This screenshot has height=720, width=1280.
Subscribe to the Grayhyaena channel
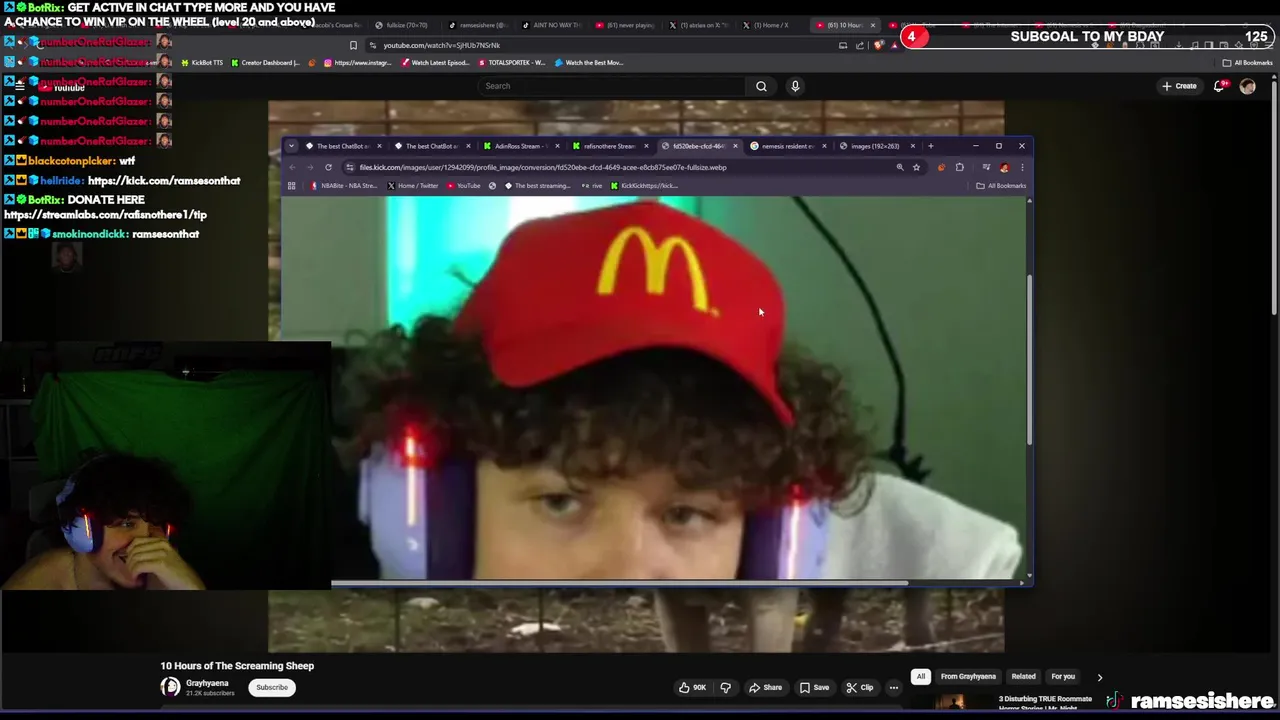coord(271,687)
